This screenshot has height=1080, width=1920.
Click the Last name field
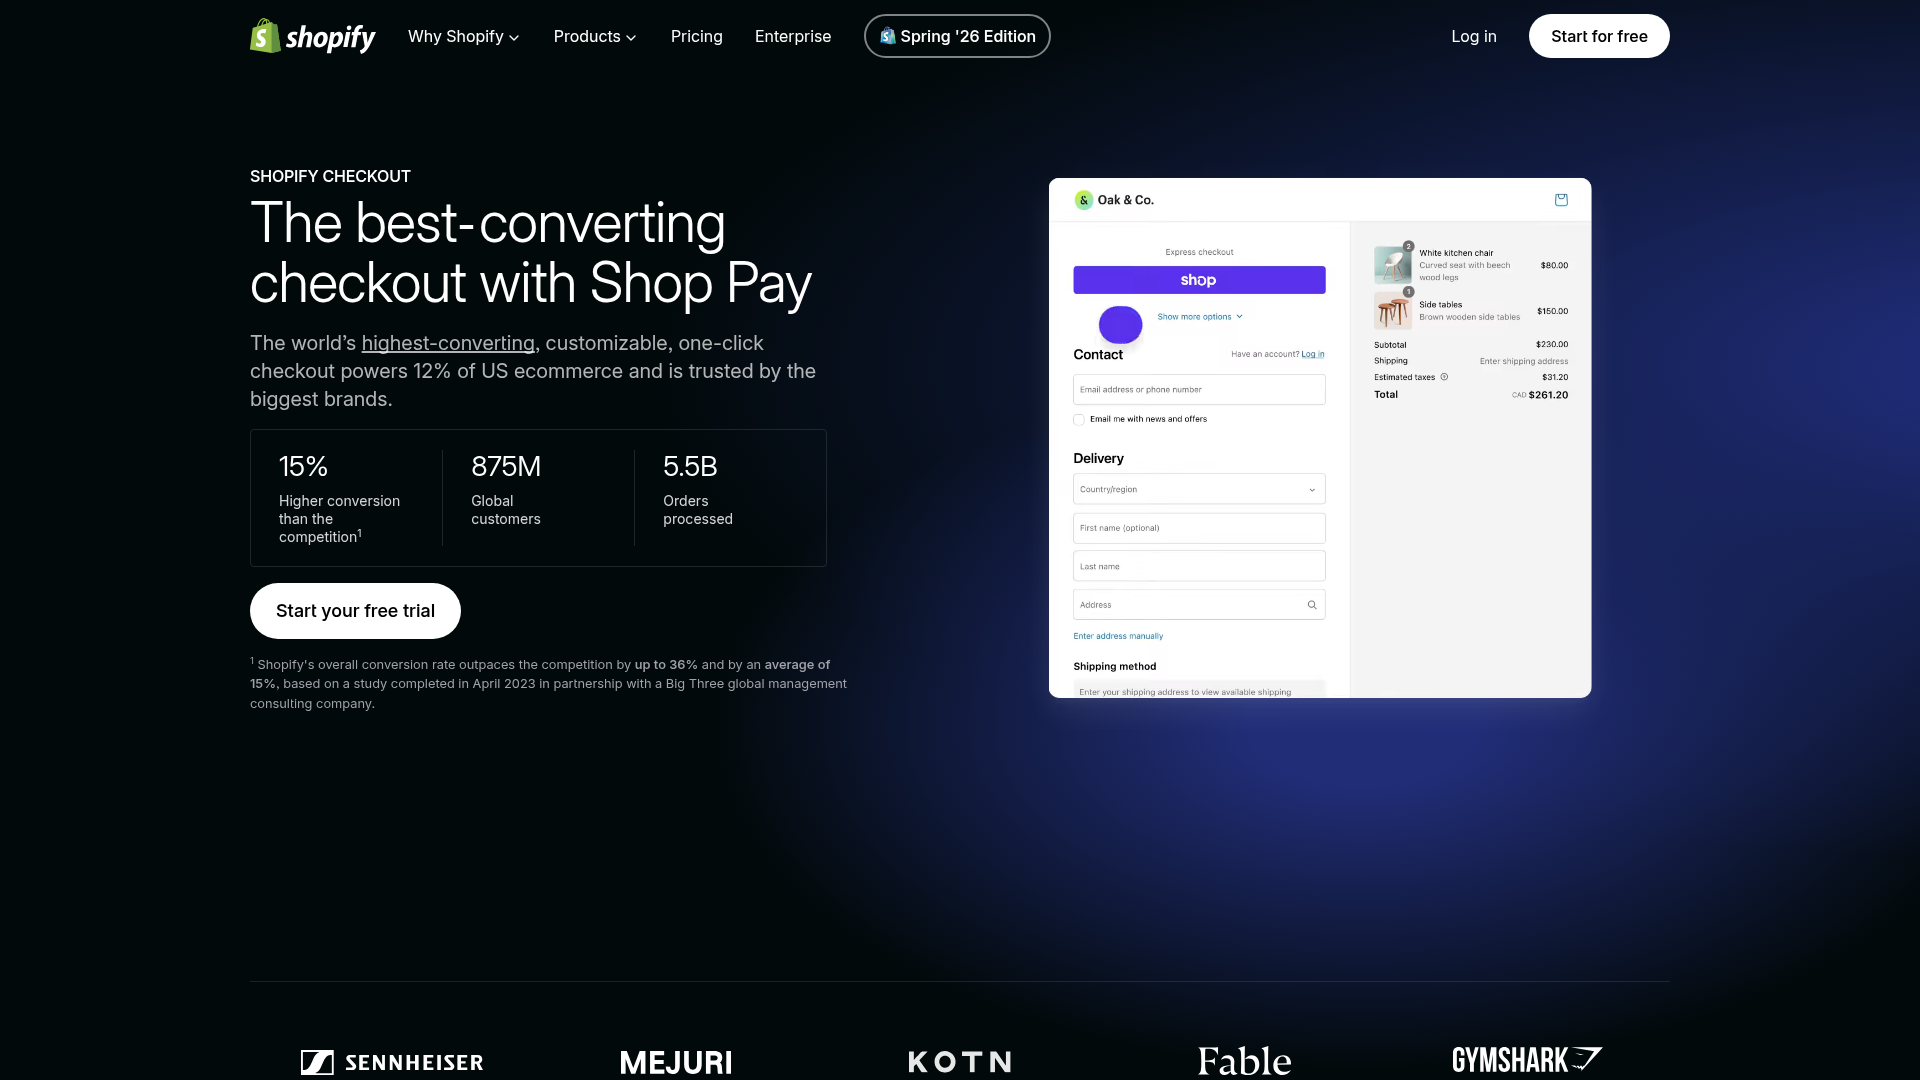pyautogui.click(x=1199, y=566)
